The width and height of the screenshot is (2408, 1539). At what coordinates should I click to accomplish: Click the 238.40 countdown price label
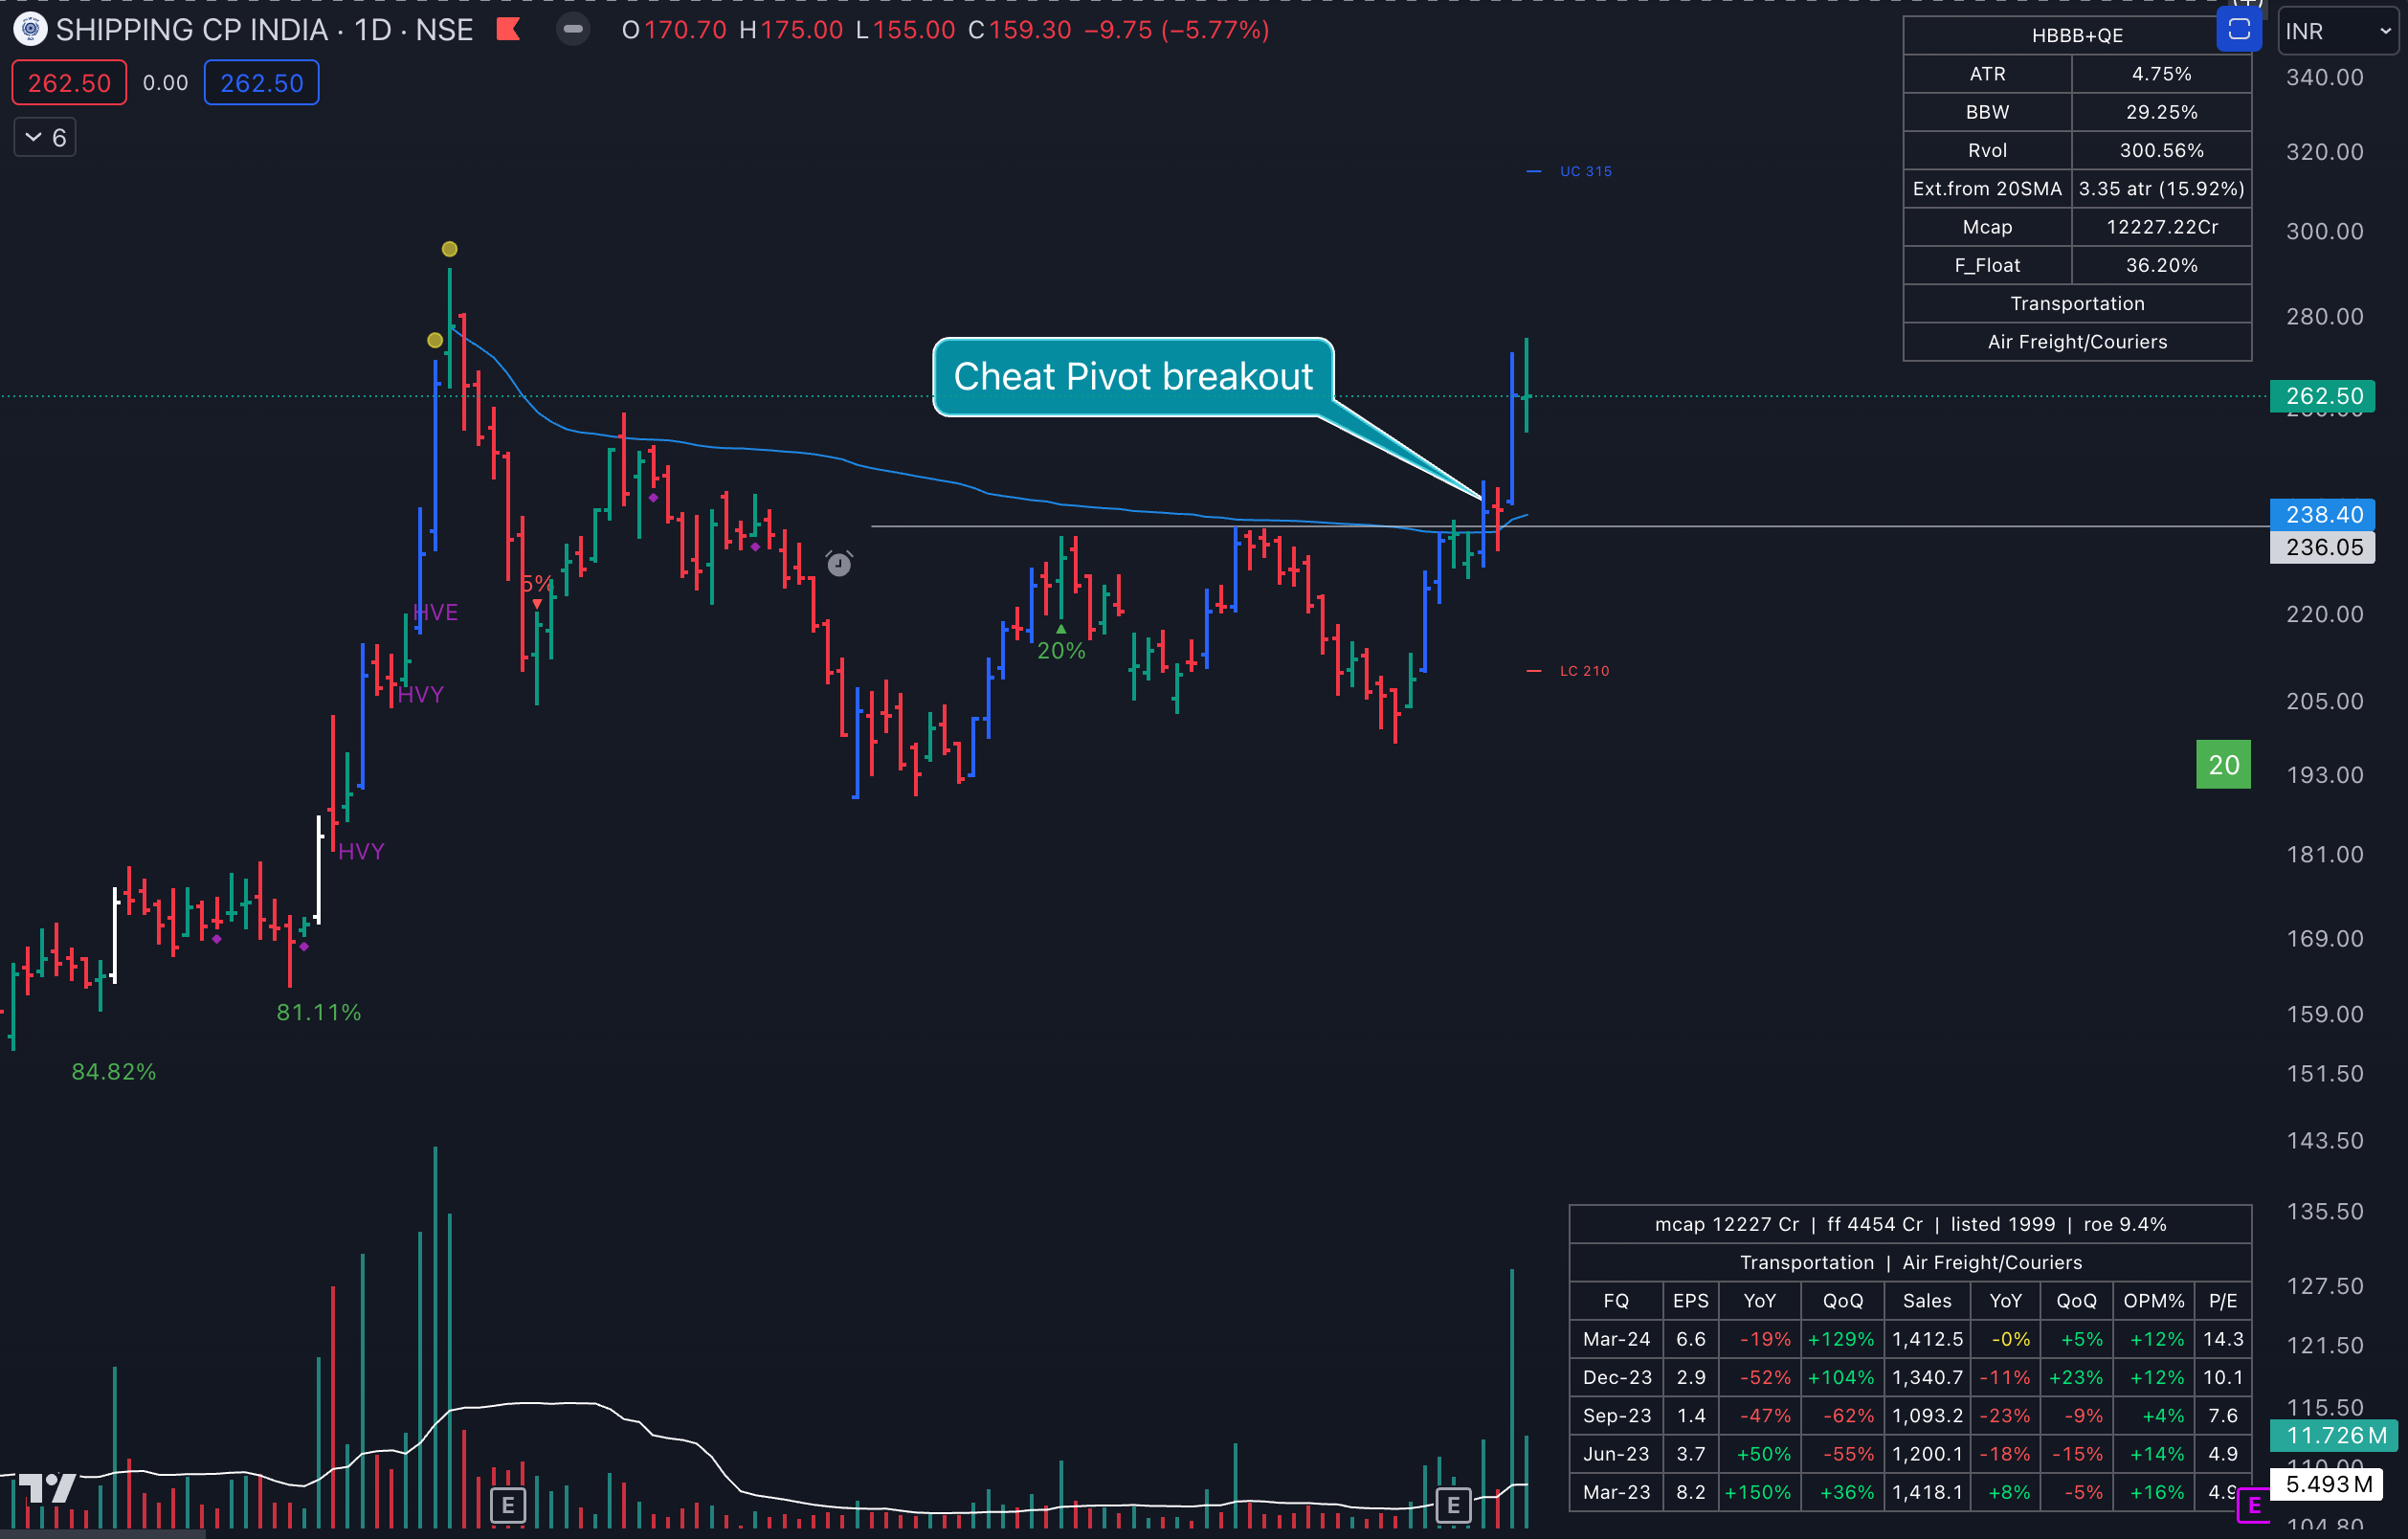click(2322, 515)
